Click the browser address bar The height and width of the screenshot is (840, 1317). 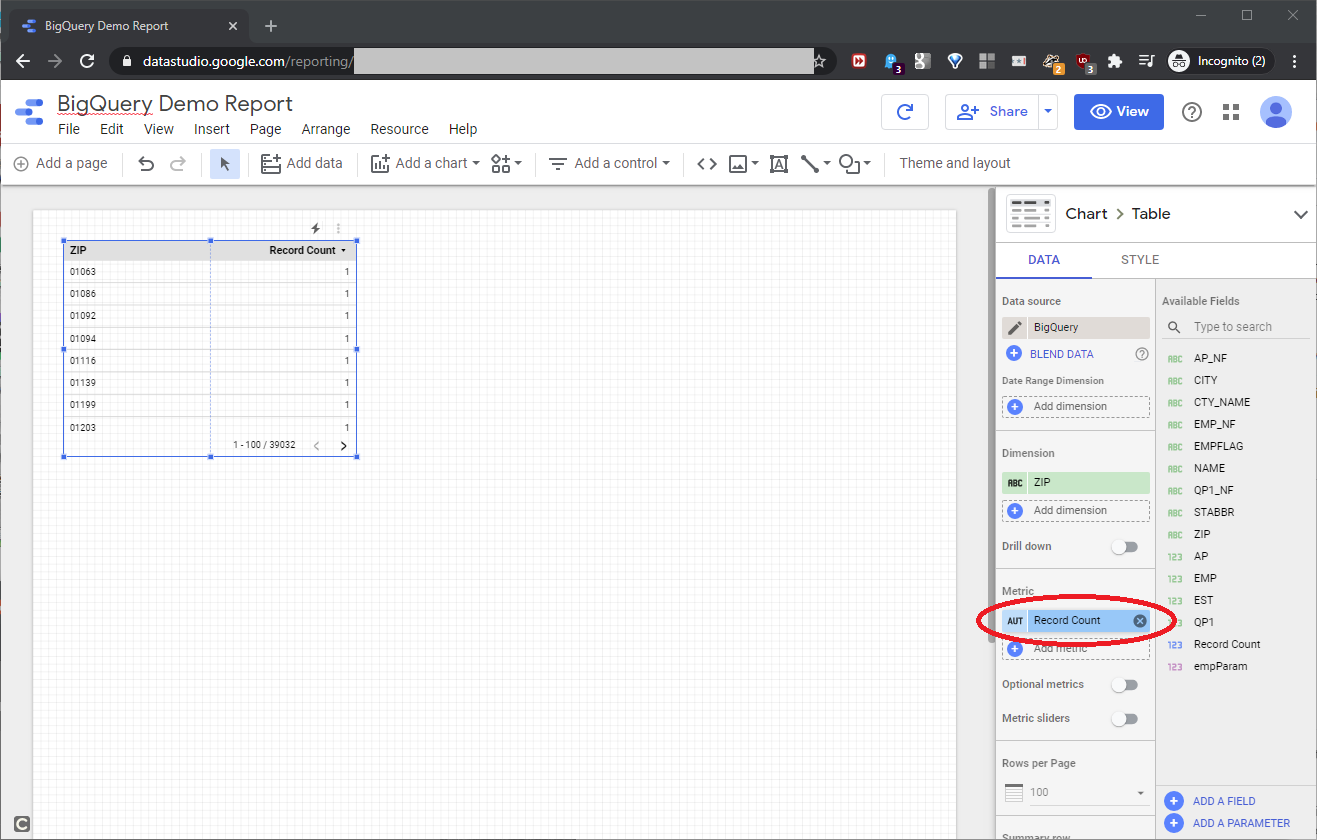[x=472, y=61]
